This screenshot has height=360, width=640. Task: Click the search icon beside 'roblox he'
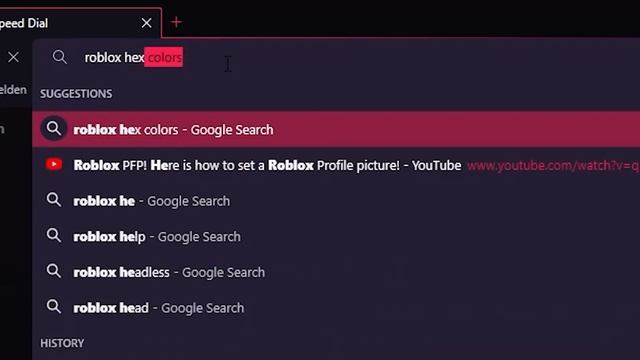(x=53, y=200)
